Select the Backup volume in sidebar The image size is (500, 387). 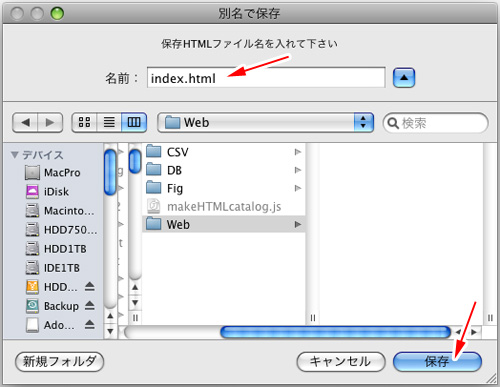53,306
